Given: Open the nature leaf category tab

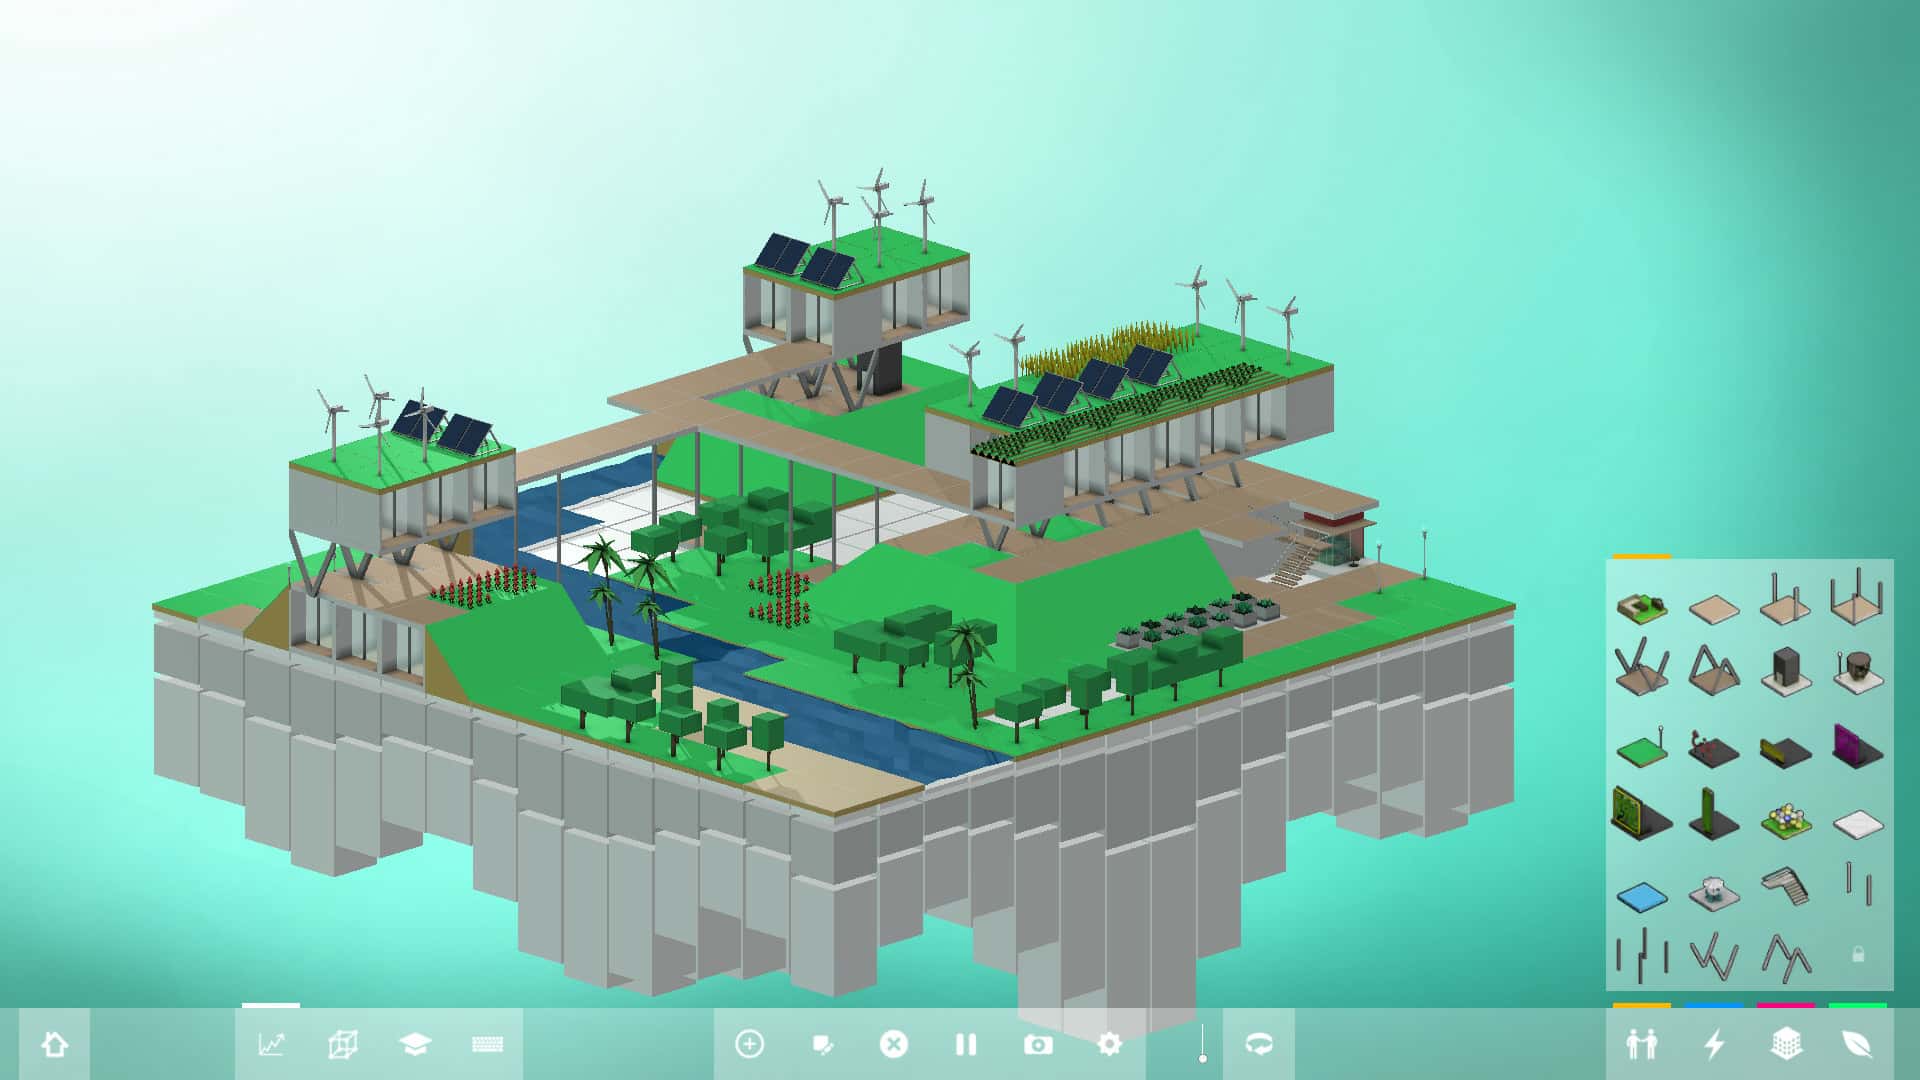Looking at the screenshot, I should point(1857,1045).
